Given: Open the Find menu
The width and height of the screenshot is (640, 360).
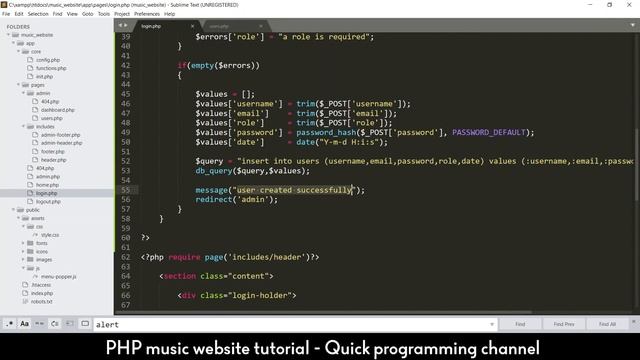Looking at the screenshot, I should (x=58, y=14).
